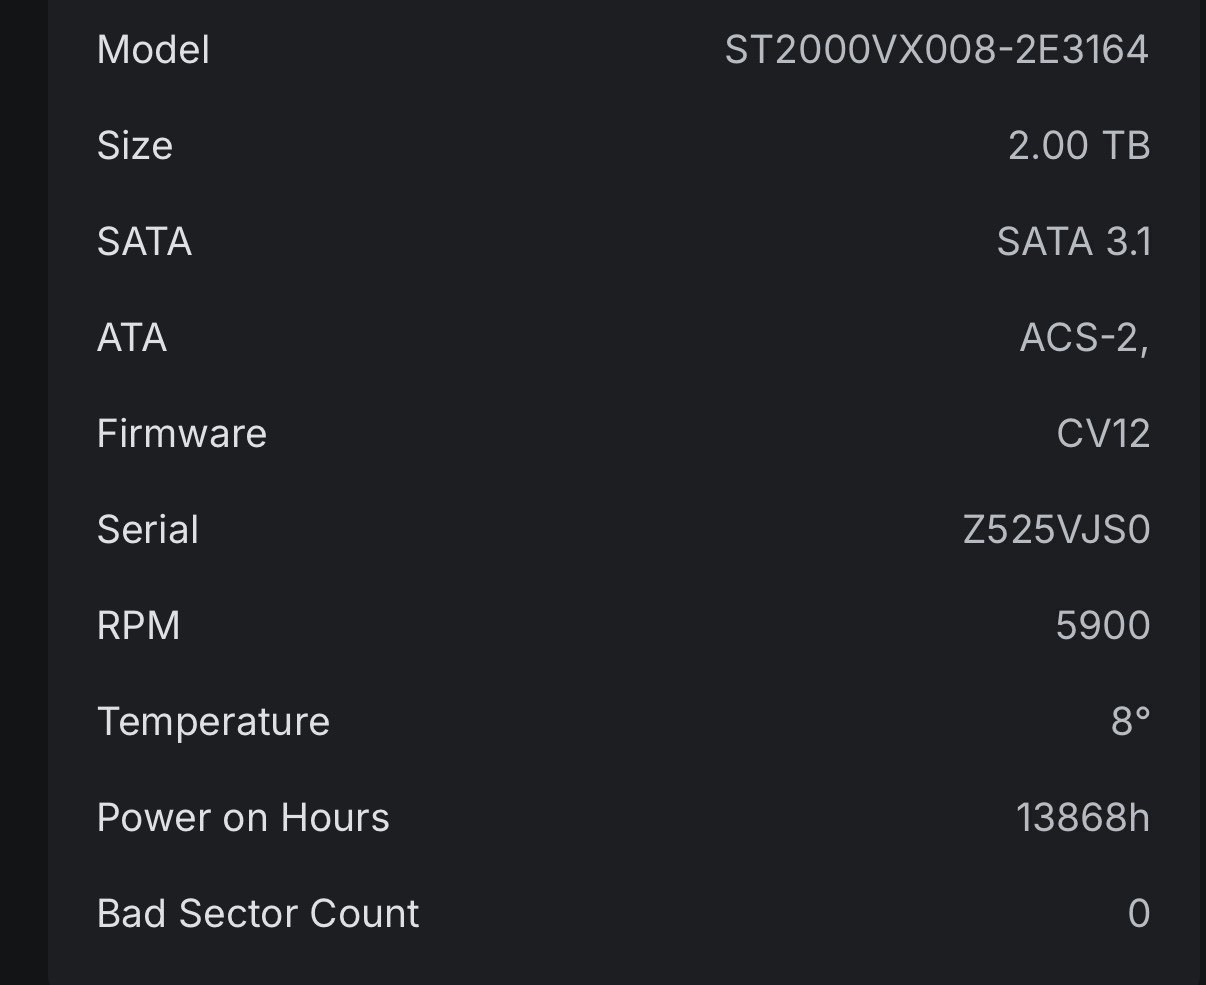Screen dimensions: 1206x985
Task: Select the 5900 RPM value
Action: pyautogui.click(x=1102, y=626)
